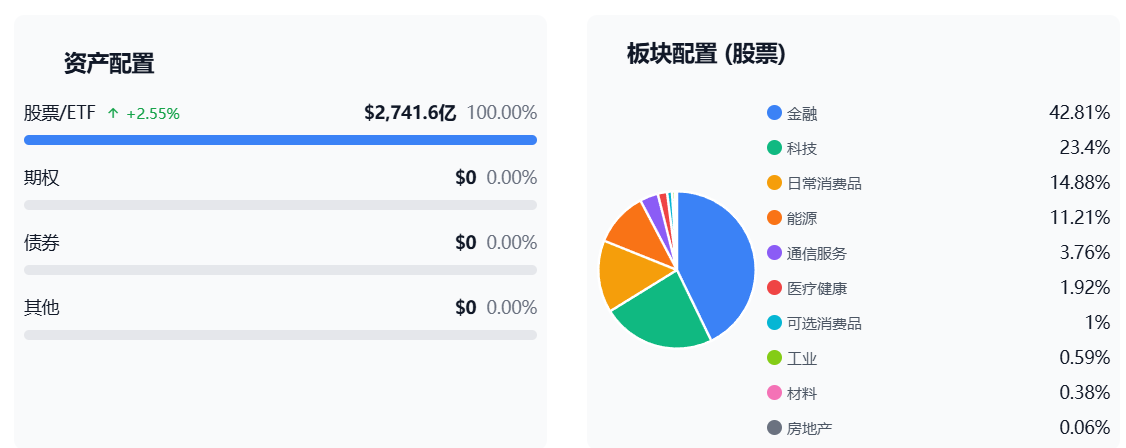
Task: Click the 金融 legend label
Action: point(802,113)
